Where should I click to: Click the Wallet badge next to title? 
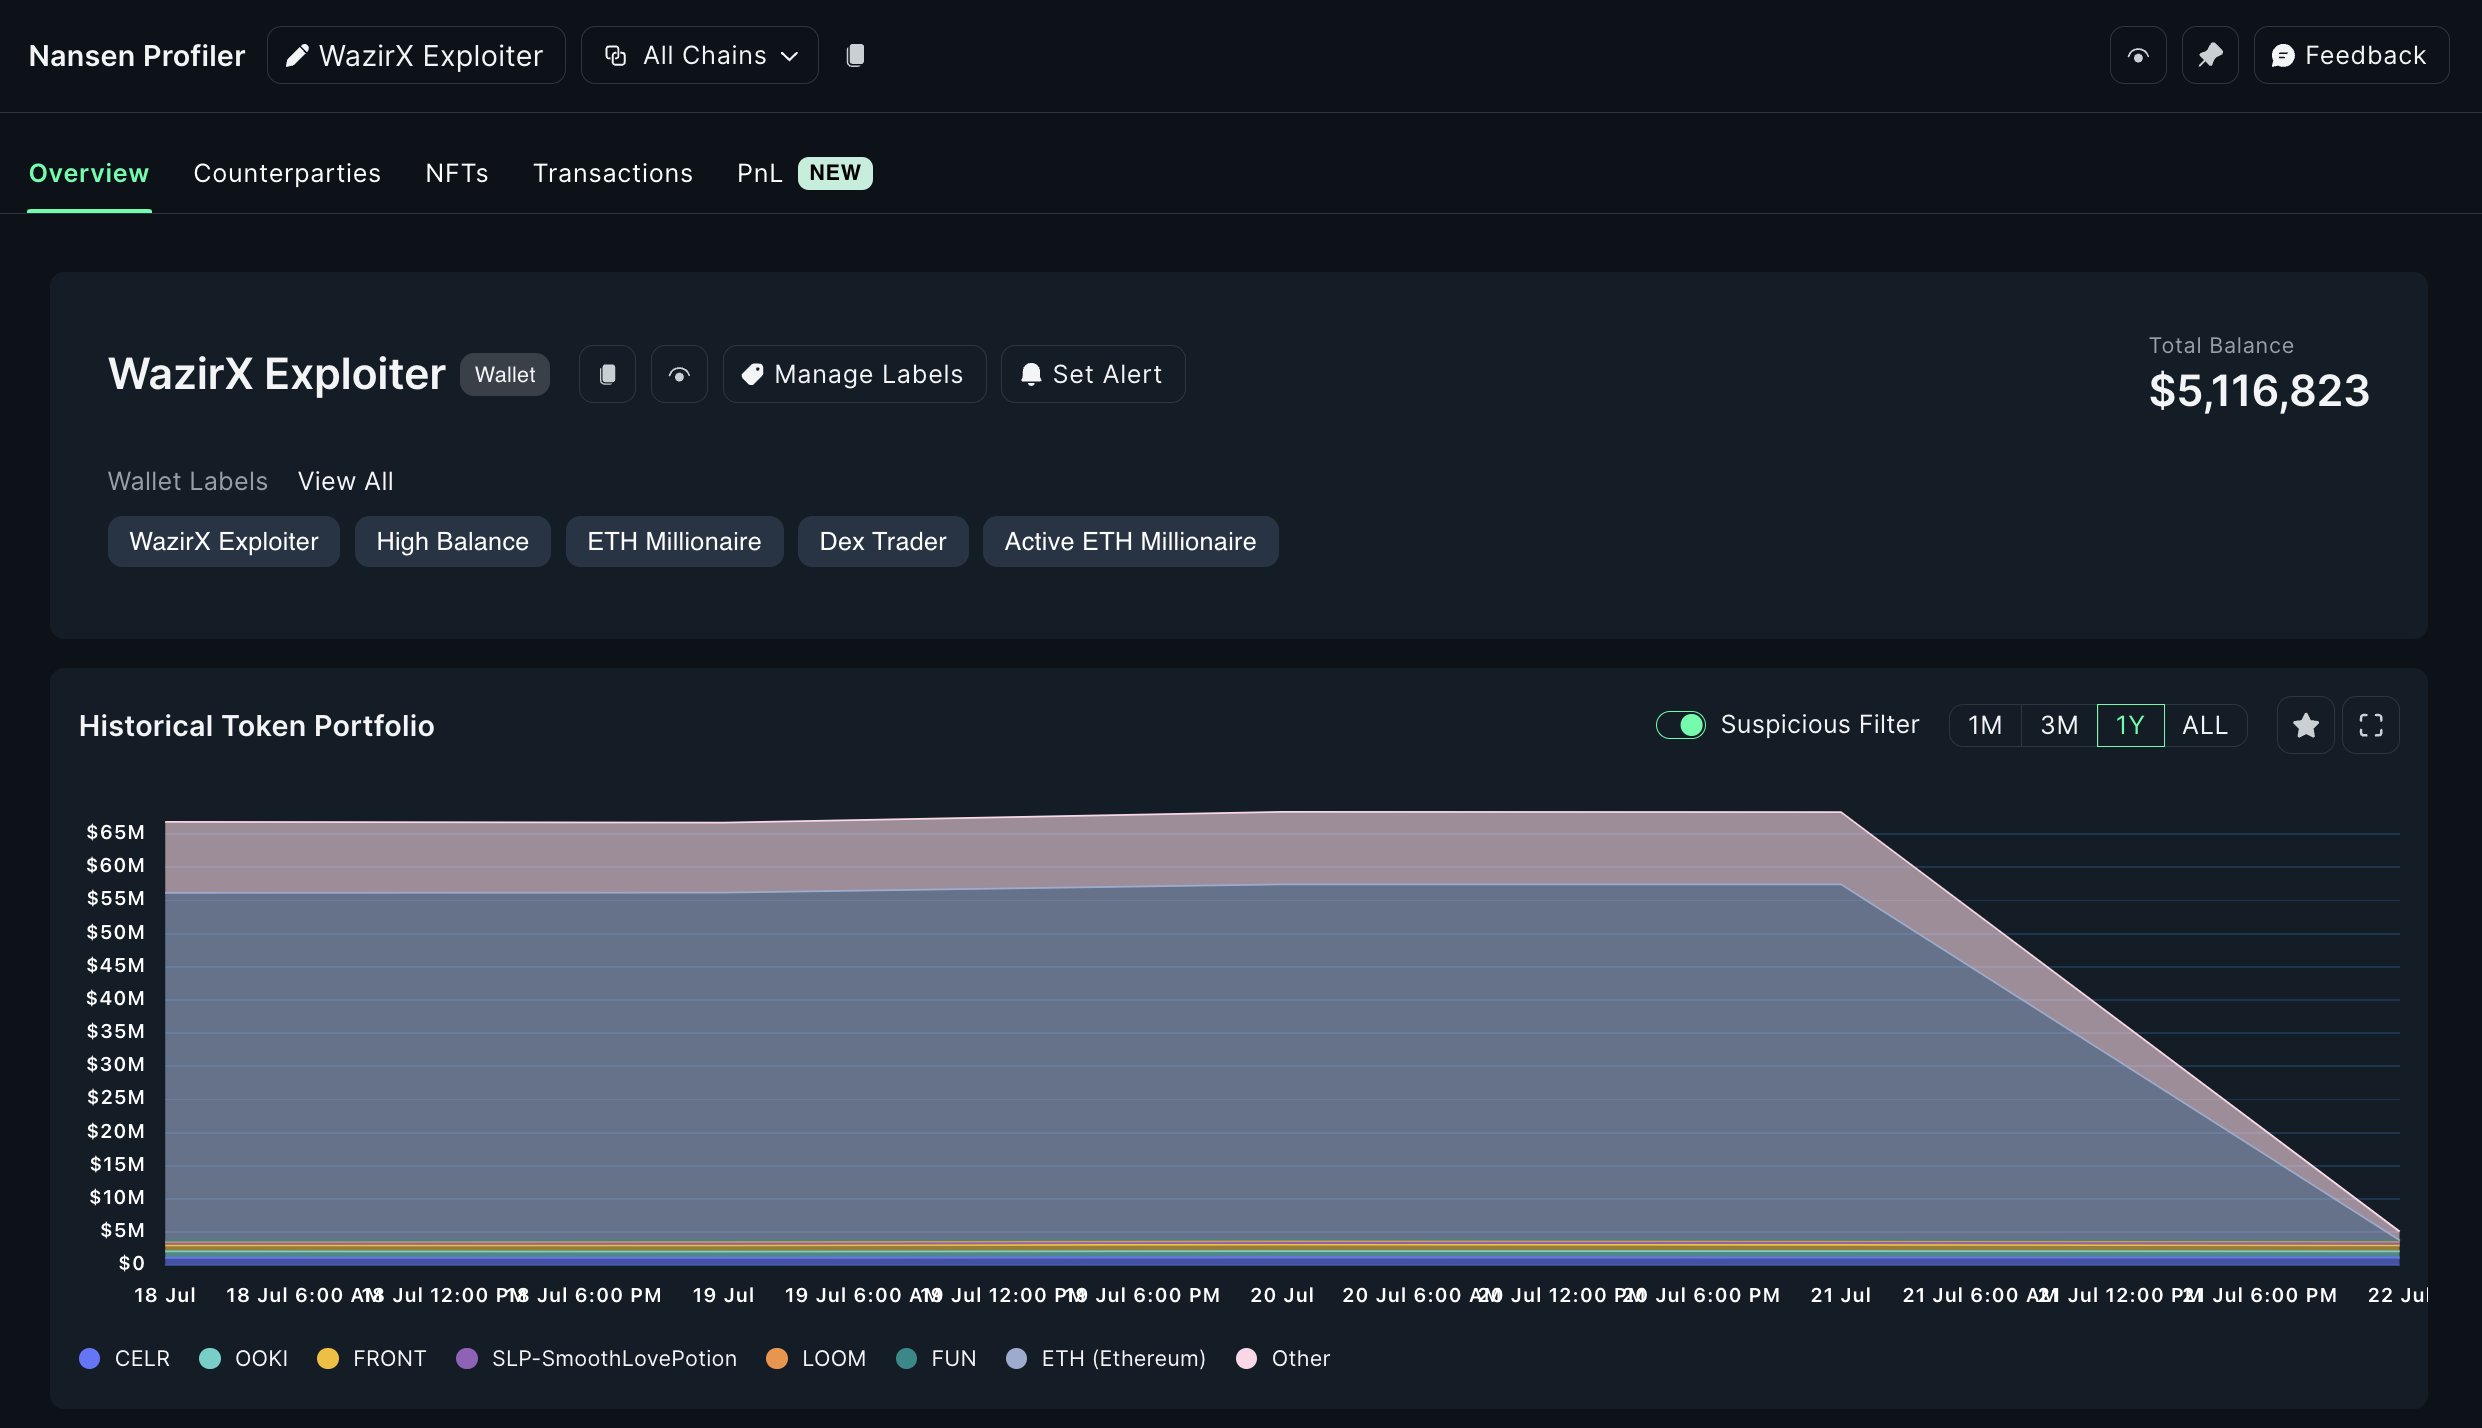(x=505, y=374)
